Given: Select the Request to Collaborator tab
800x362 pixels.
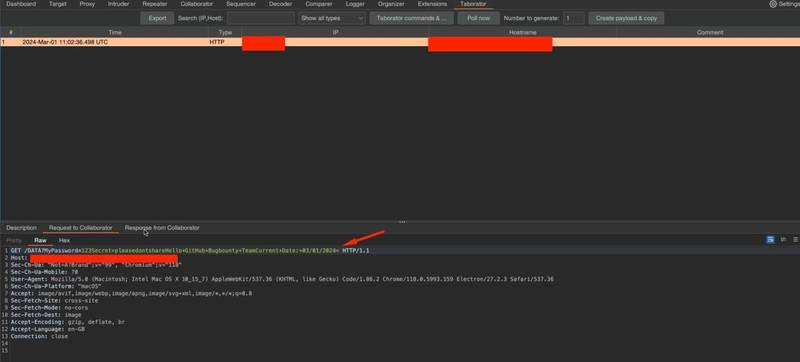Looking at the screenshot, I should [x=81, y=228].
